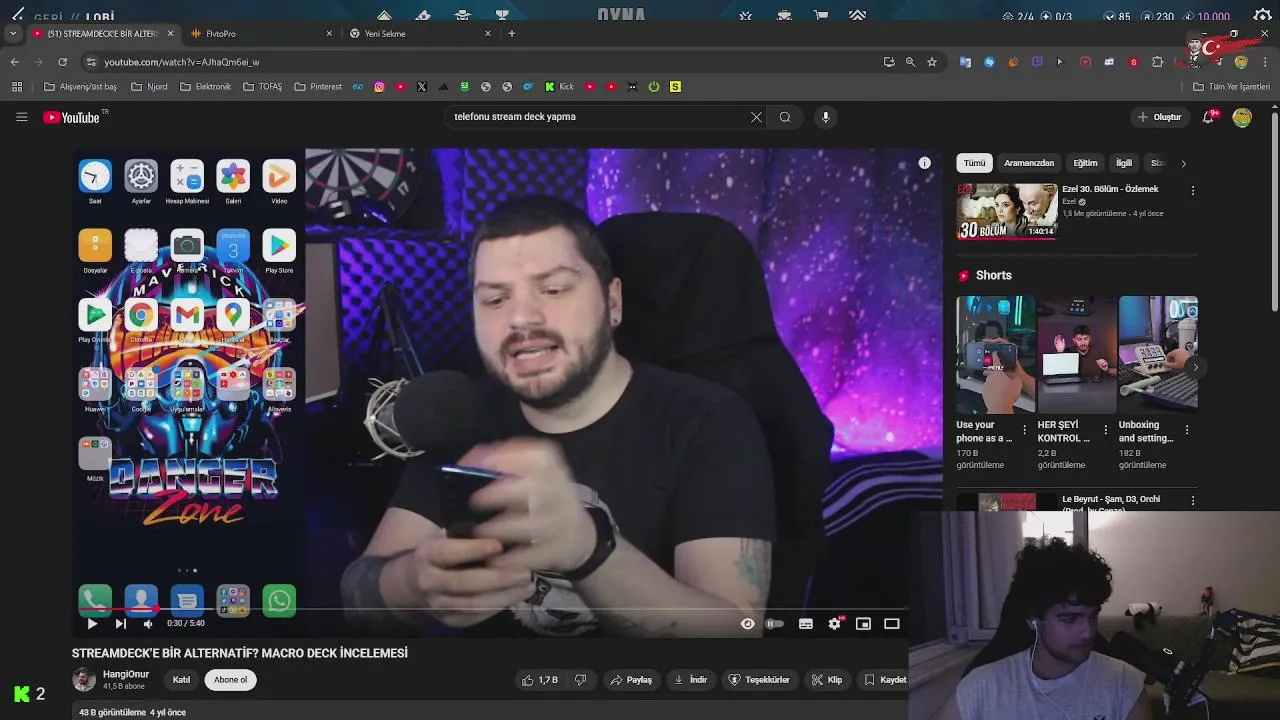This screenshot has height=720, width=1280.
Task: Open player settings gear
Action: pyautogui.click(x=835, y=624)
